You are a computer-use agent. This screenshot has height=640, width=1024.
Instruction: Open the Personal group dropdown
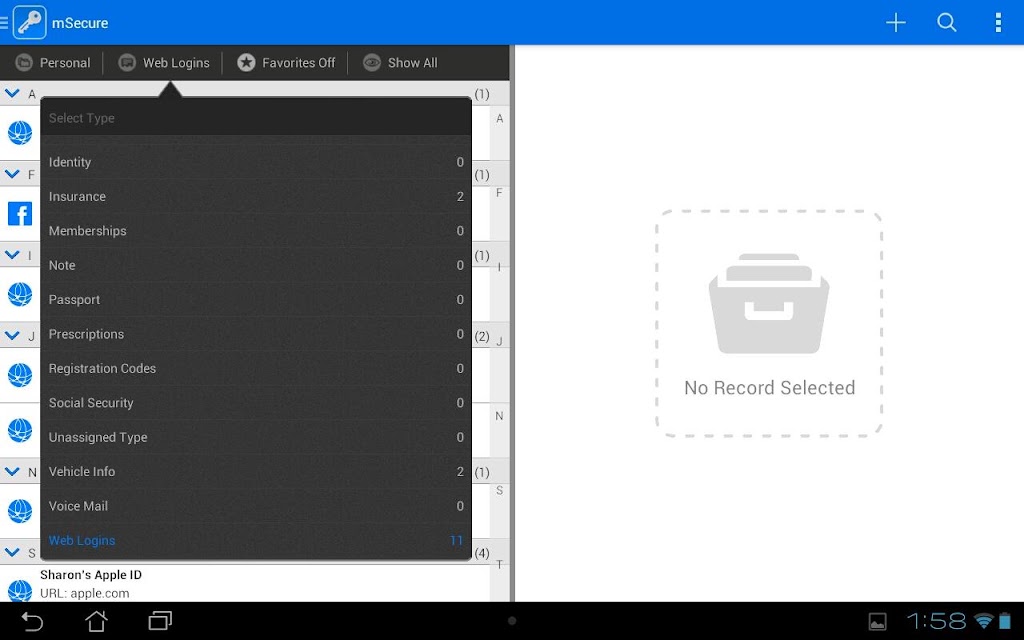[52, 63]
